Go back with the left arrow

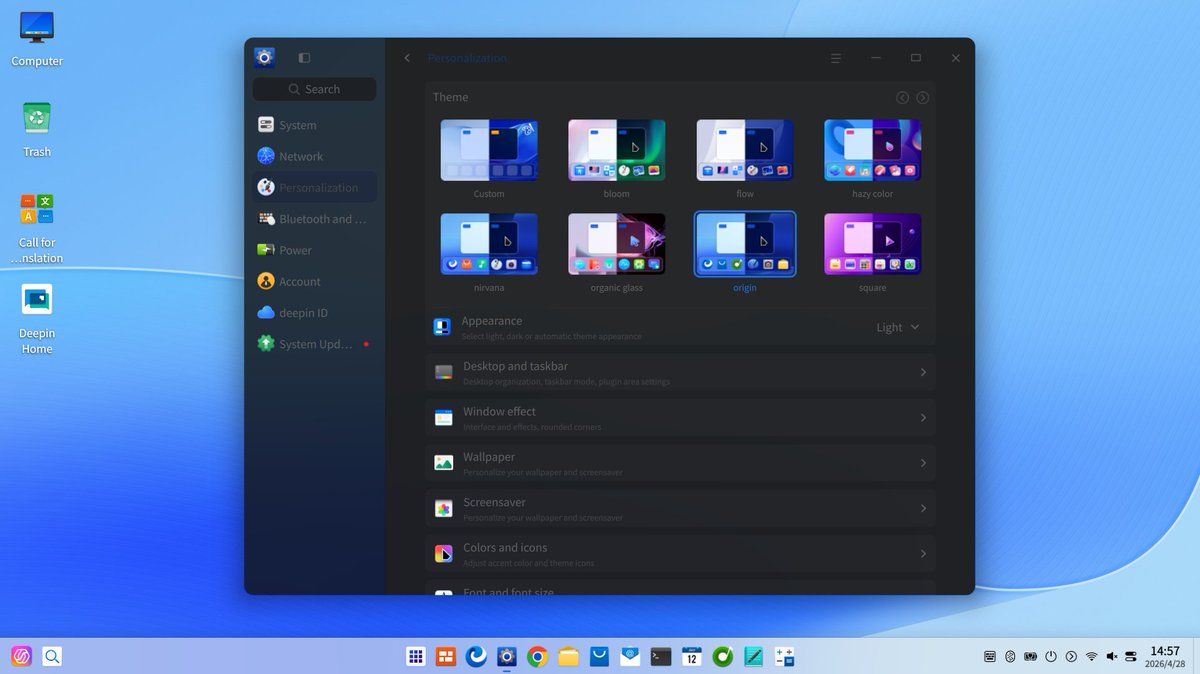[407, 58]
